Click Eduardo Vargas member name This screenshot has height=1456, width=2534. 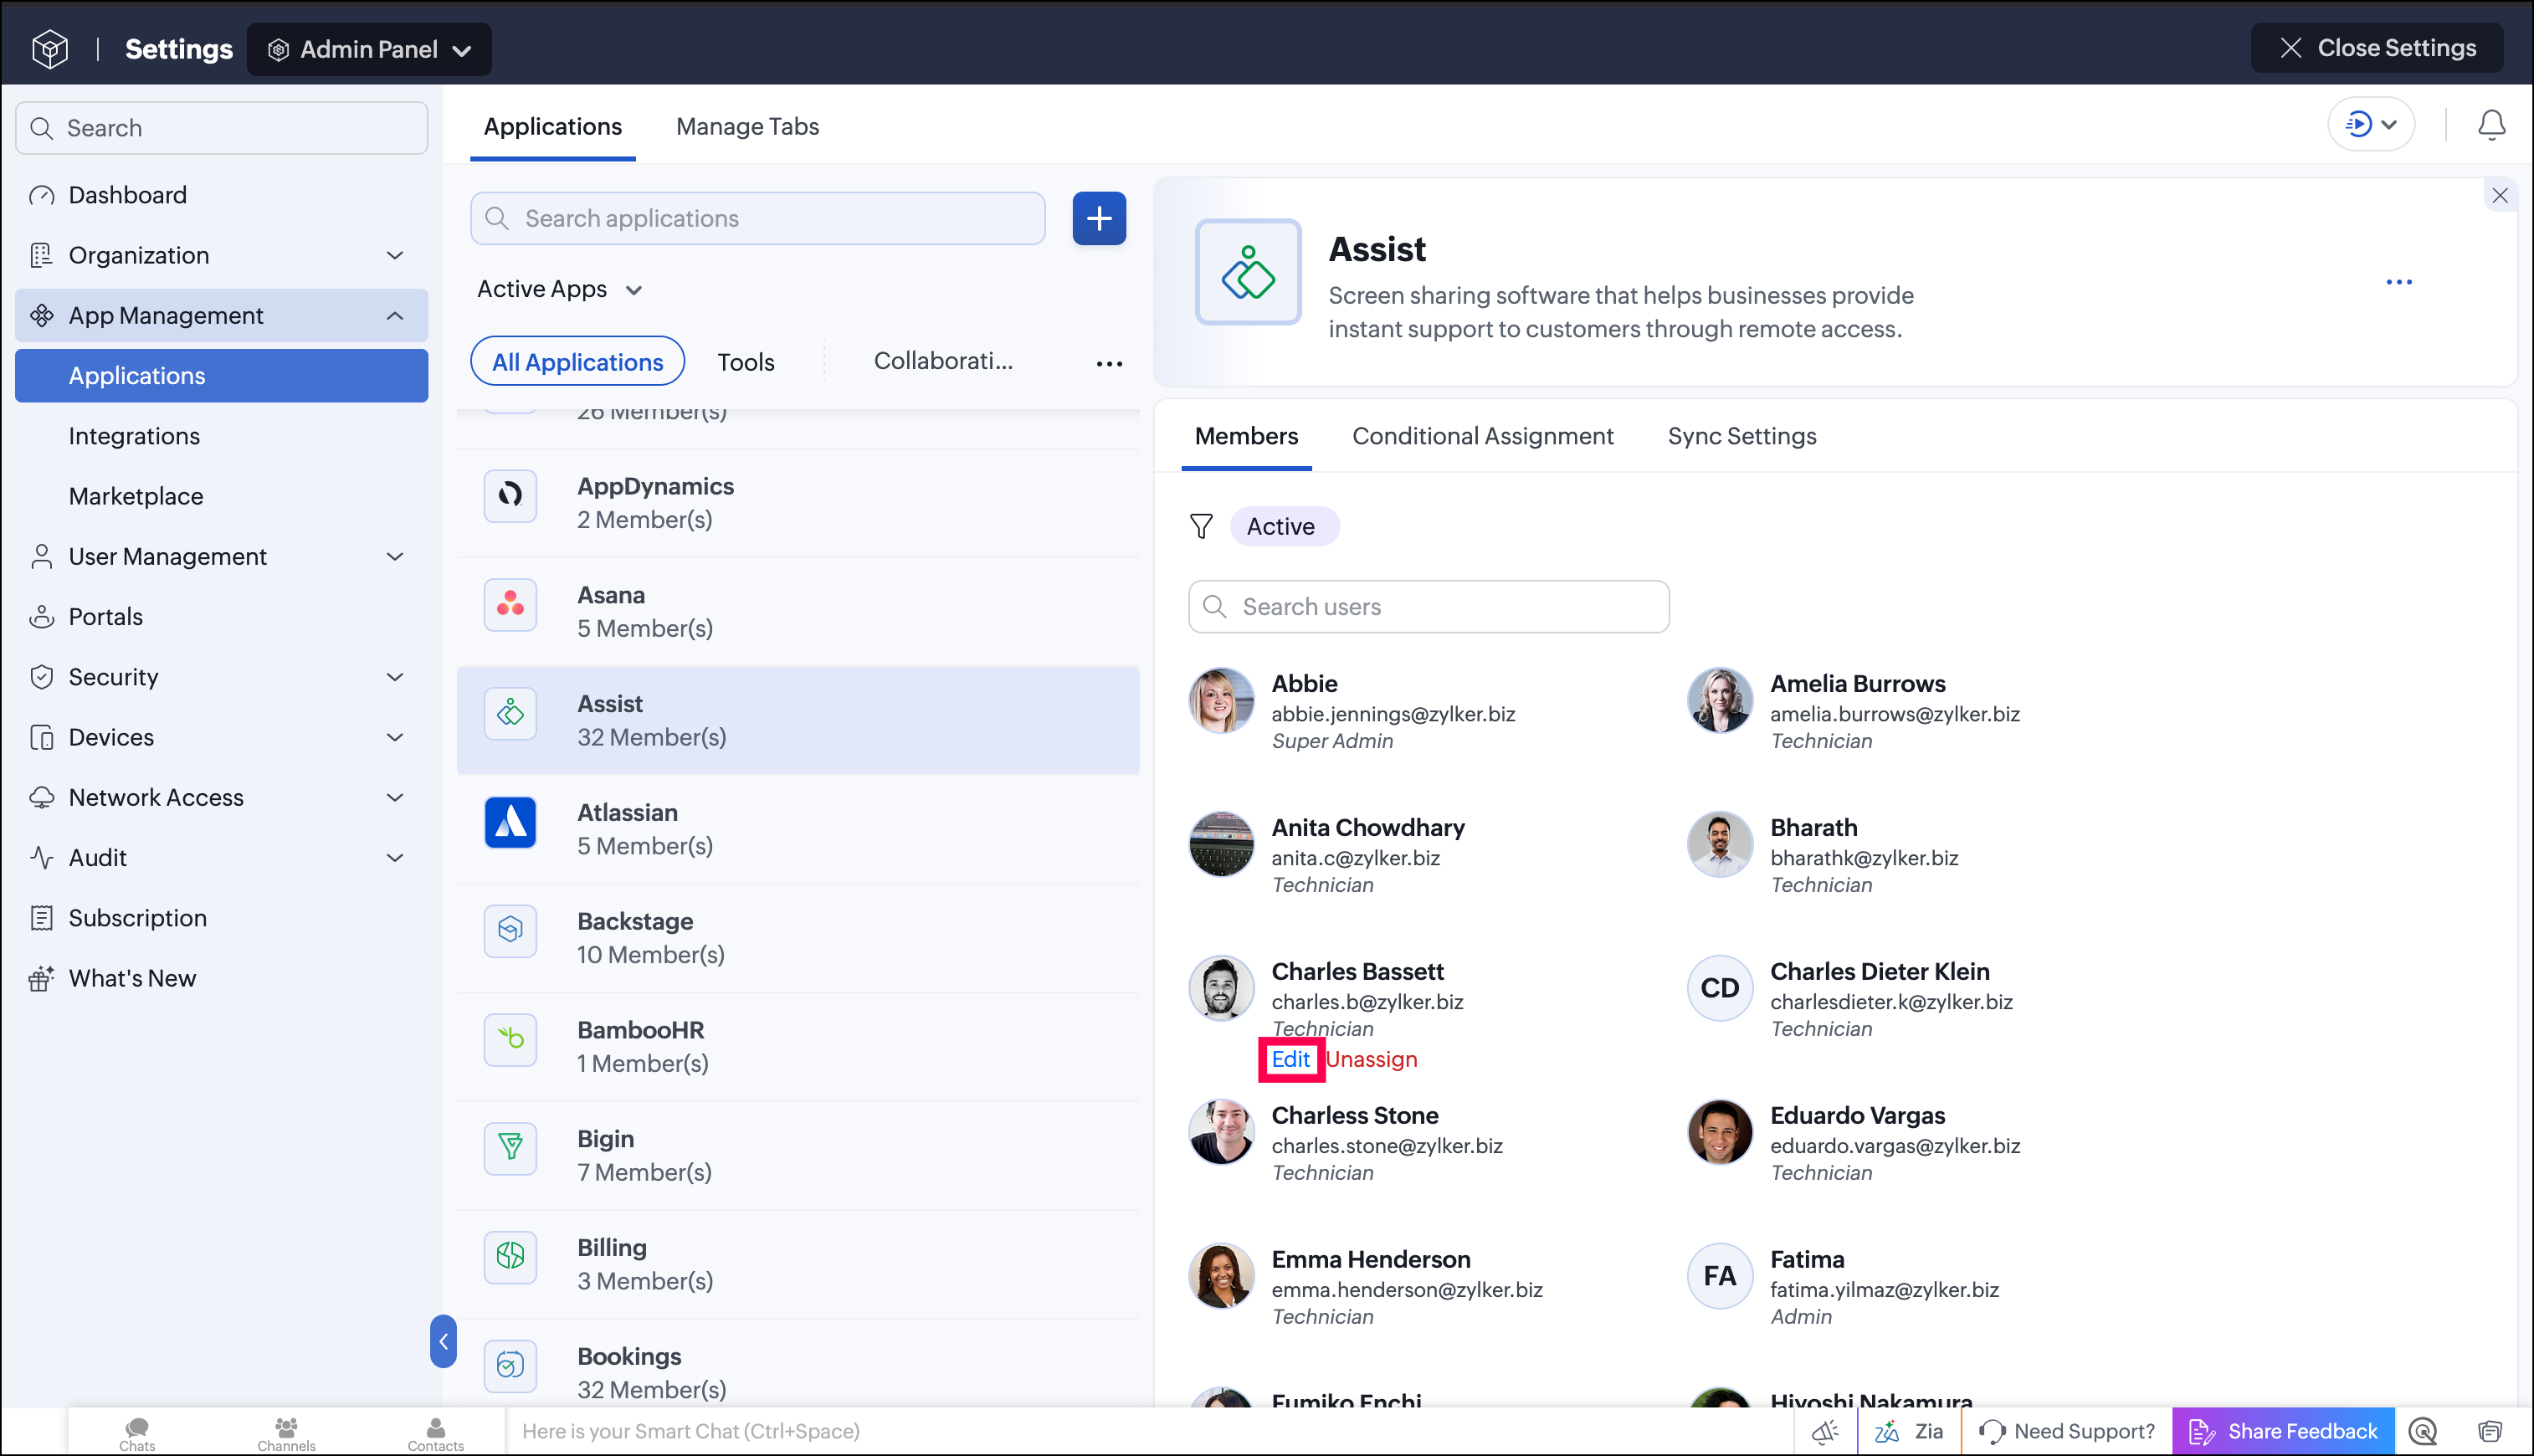pyautogui.click(x=1857, y=1116)
